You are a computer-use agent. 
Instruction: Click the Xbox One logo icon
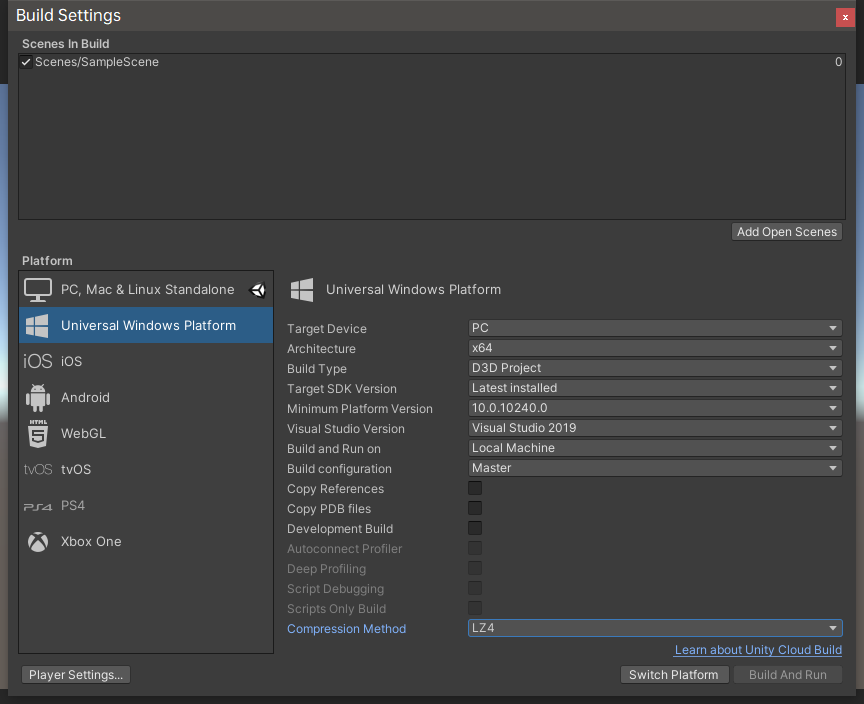pos(37,542)
